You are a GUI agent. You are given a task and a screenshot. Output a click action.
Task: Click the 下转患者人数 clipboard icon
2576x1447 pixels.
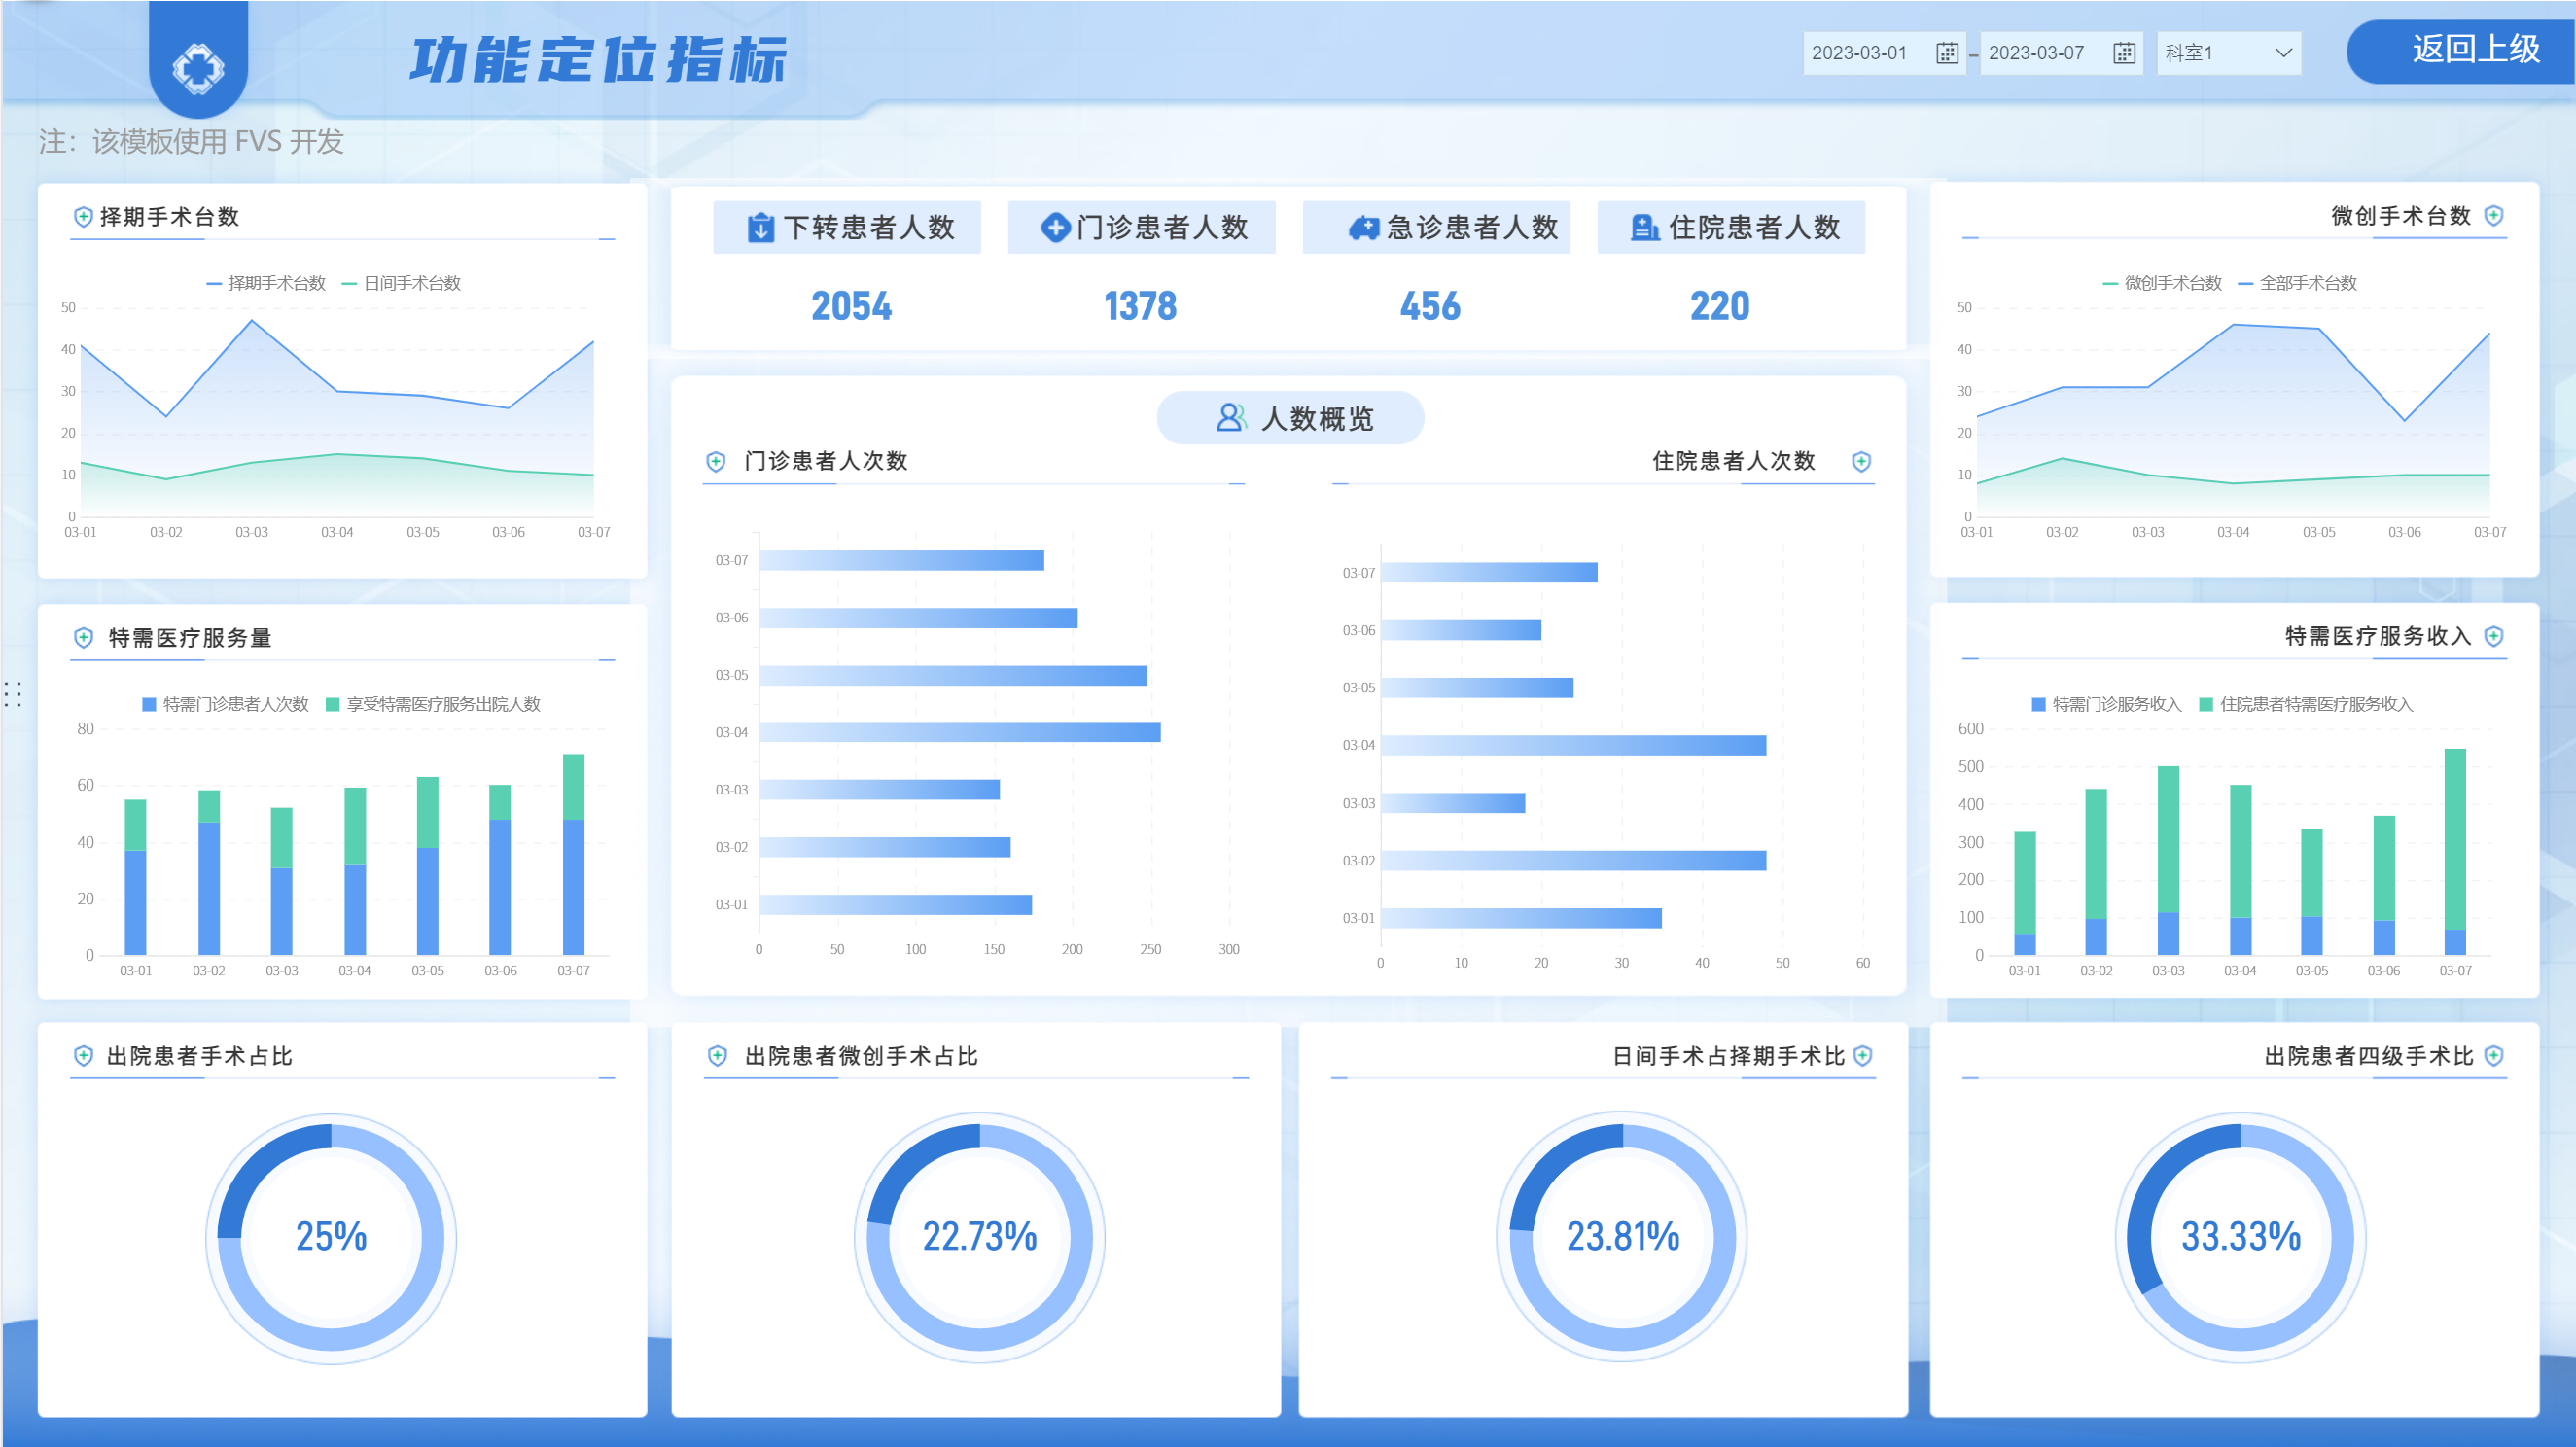pyautogui.click(x=760, y=228)
